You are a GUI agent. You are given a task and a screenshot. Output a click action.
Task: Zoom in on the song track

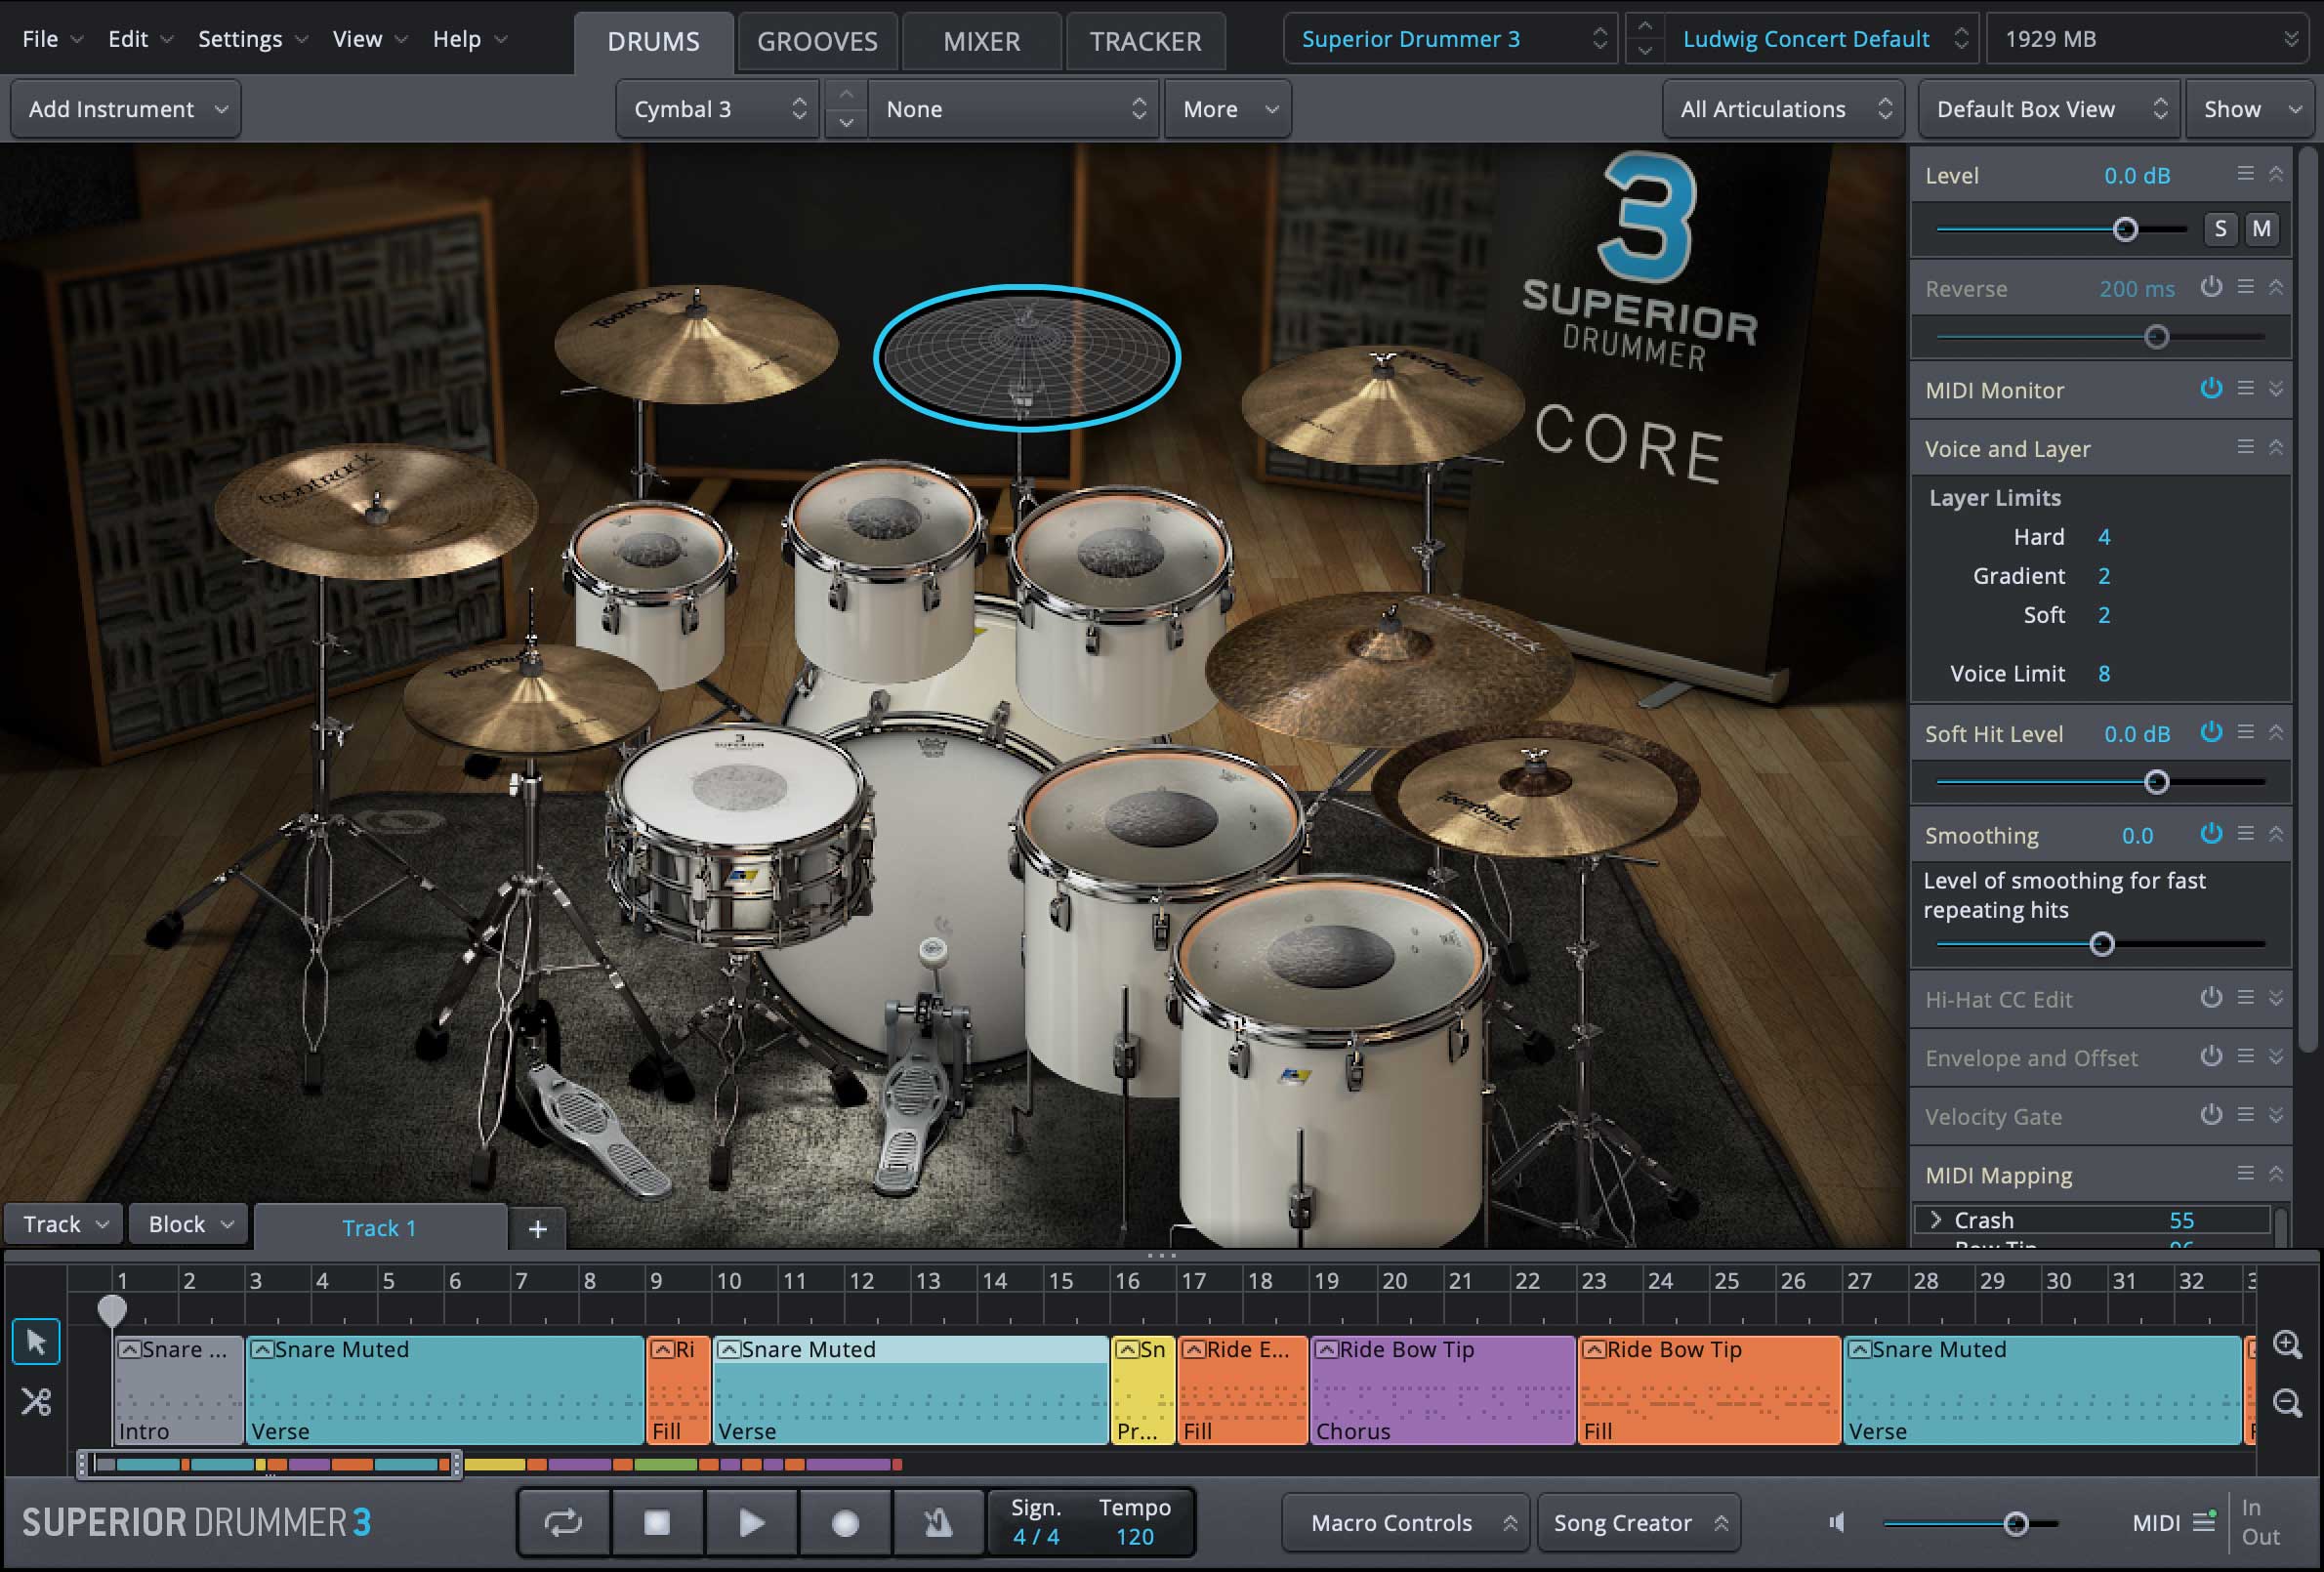point(2287,1344)
